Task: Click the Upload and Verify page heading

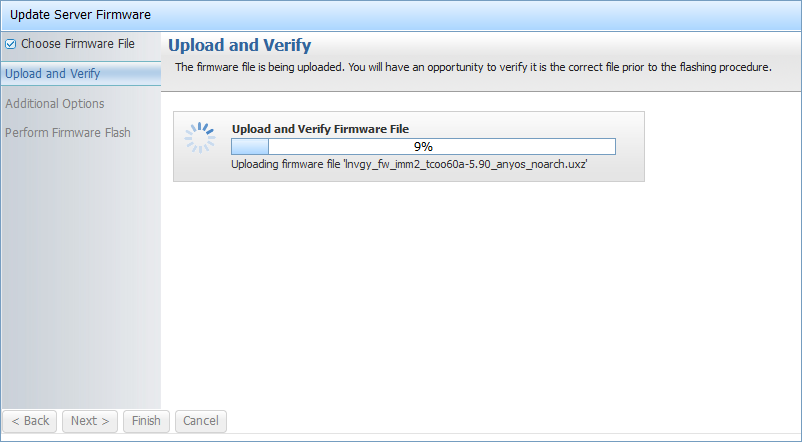Action: tap(240, 45)
